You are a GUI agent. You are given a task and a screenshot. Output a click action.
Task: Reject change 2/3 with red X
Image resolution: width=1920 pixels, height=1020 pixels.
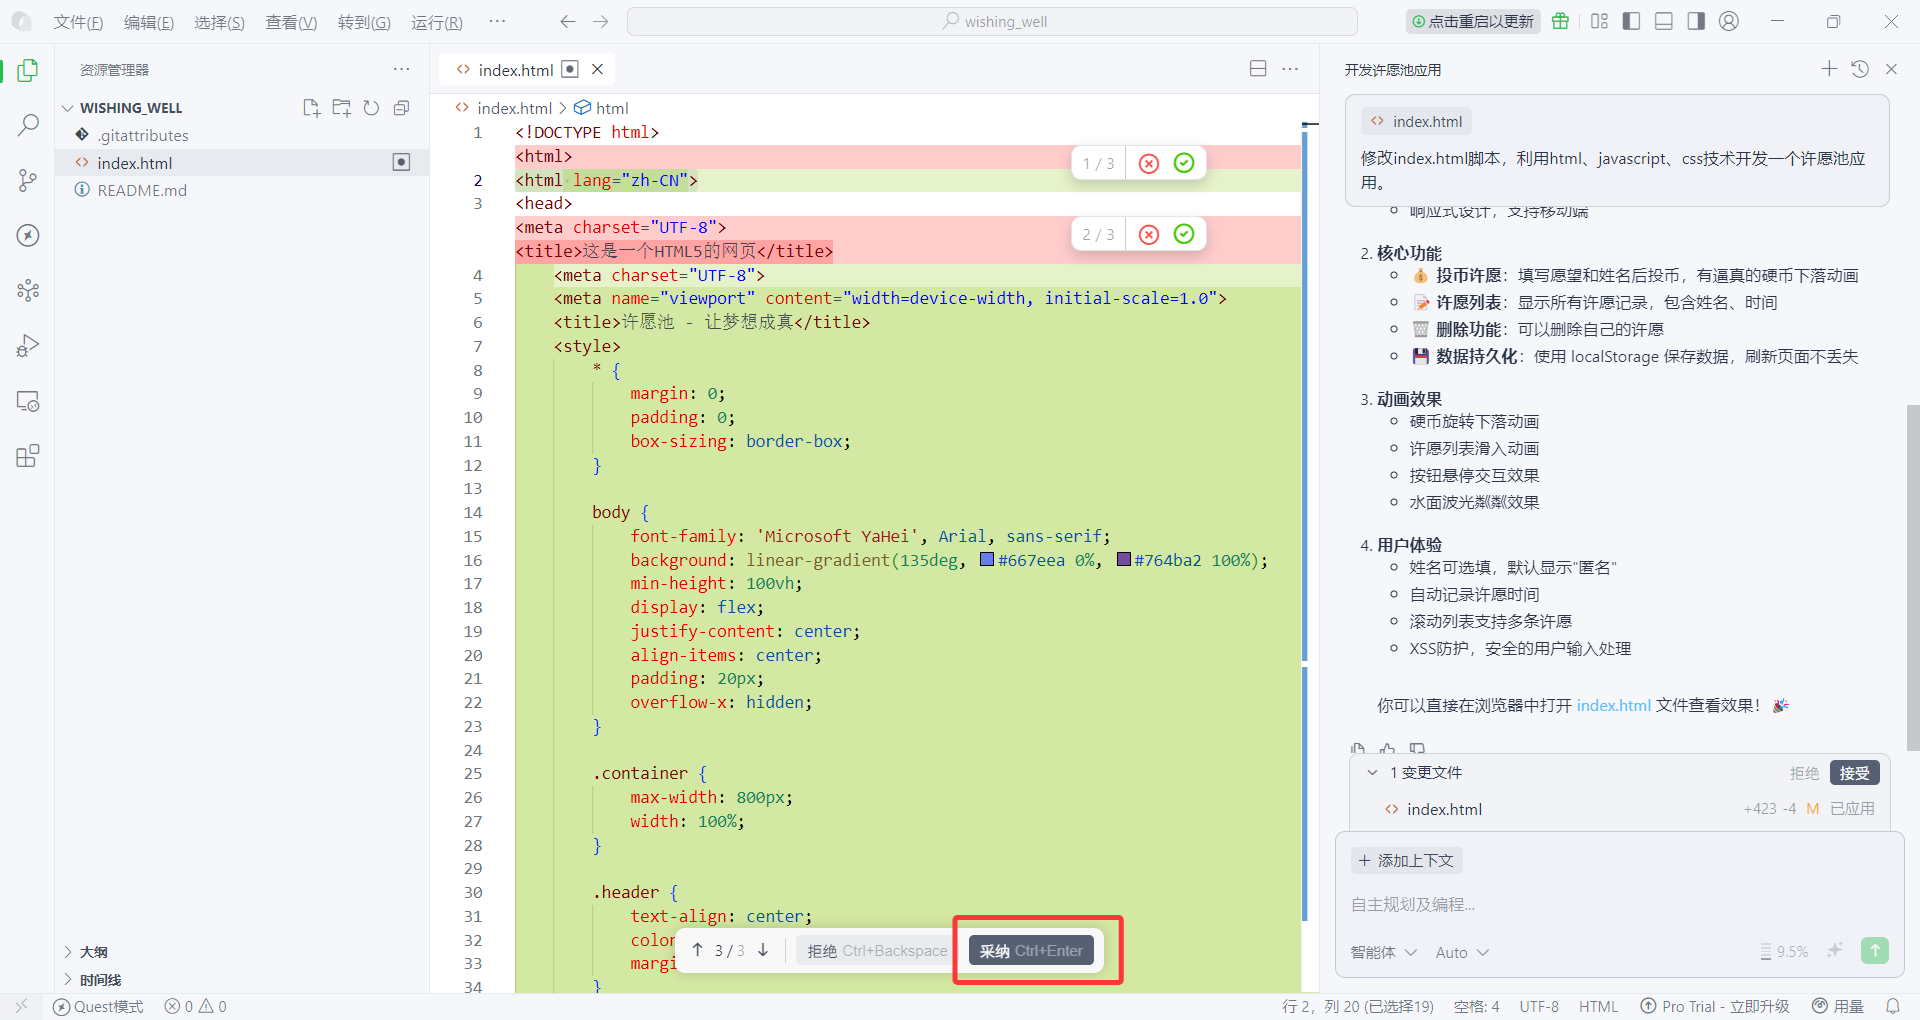(1149, 234)
